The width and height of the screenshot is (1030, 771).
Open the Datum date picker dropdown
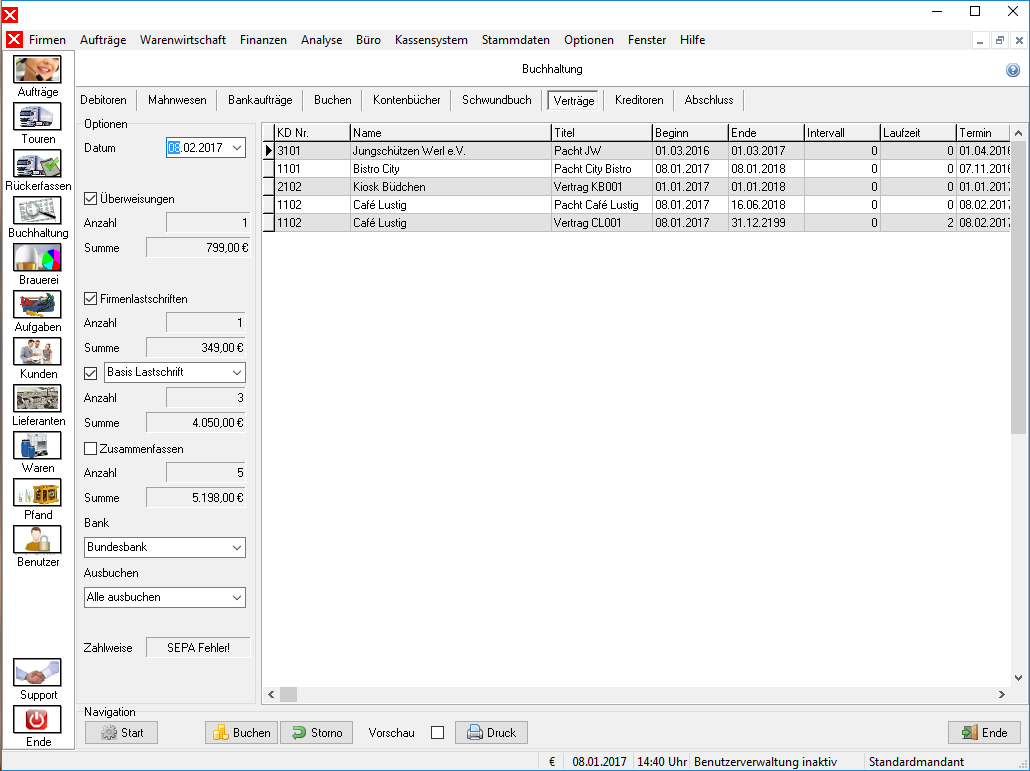[x=237, y=148]
